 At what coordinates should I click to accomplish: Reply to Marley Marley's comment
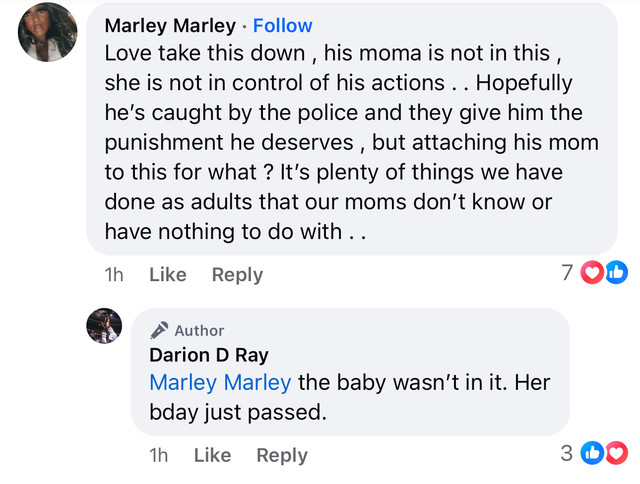point(237,274)
